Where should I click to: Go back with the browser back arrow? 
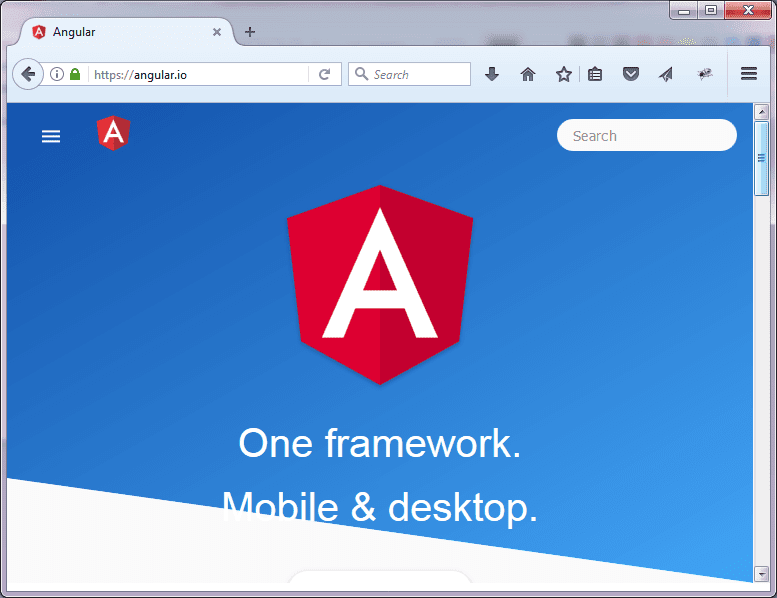pos(28,74)
